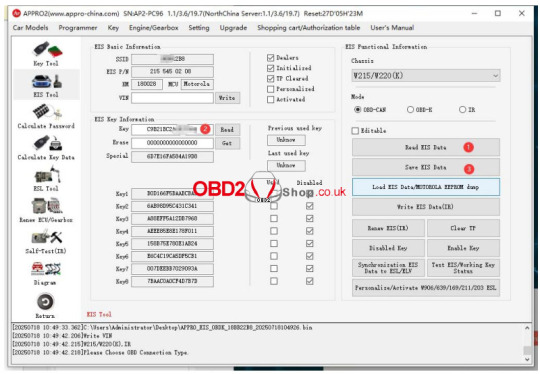
Task: Select IR mode radio button
Action: 462,110
